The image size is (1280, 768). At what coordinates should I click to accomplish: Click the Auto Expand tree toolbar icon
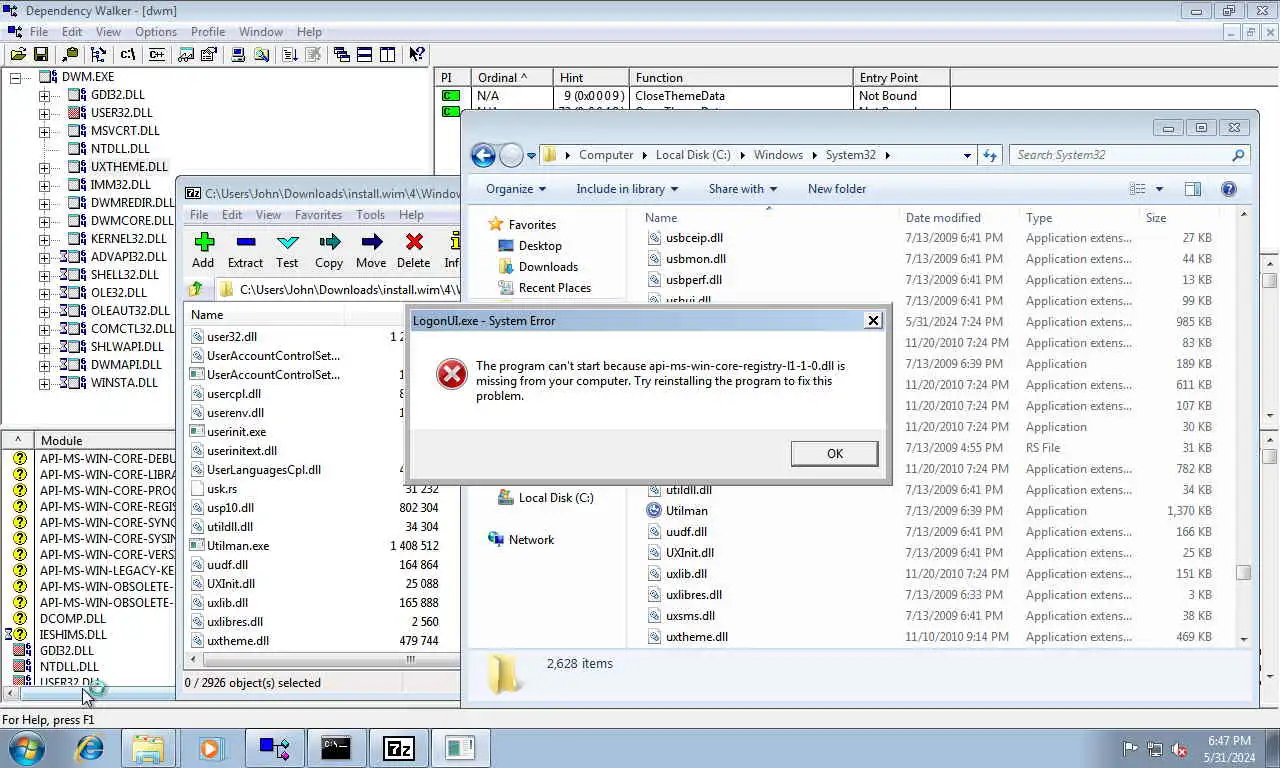[x=99, y=54]
